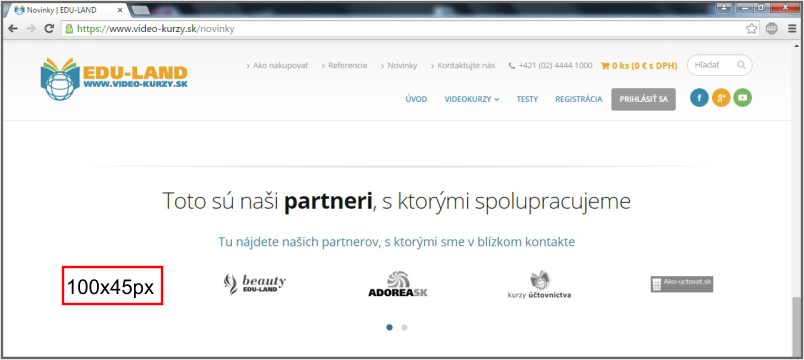Click the shopping cart icon
Image resolution: width=804 pixels, height=360 pixels.
[x=605, y=66]
